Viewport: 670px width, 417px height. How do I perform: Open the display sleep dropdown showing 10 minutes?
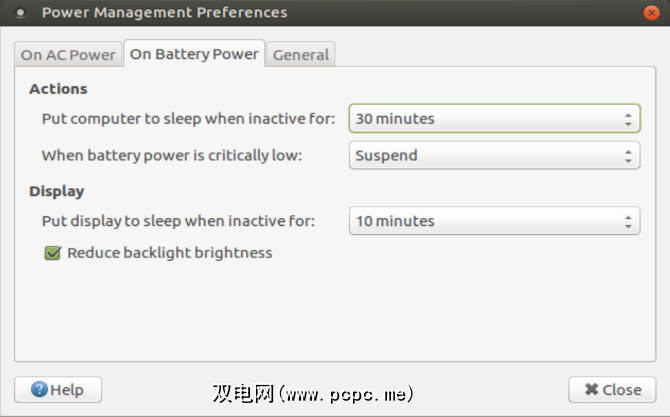[x=494, y=221]
